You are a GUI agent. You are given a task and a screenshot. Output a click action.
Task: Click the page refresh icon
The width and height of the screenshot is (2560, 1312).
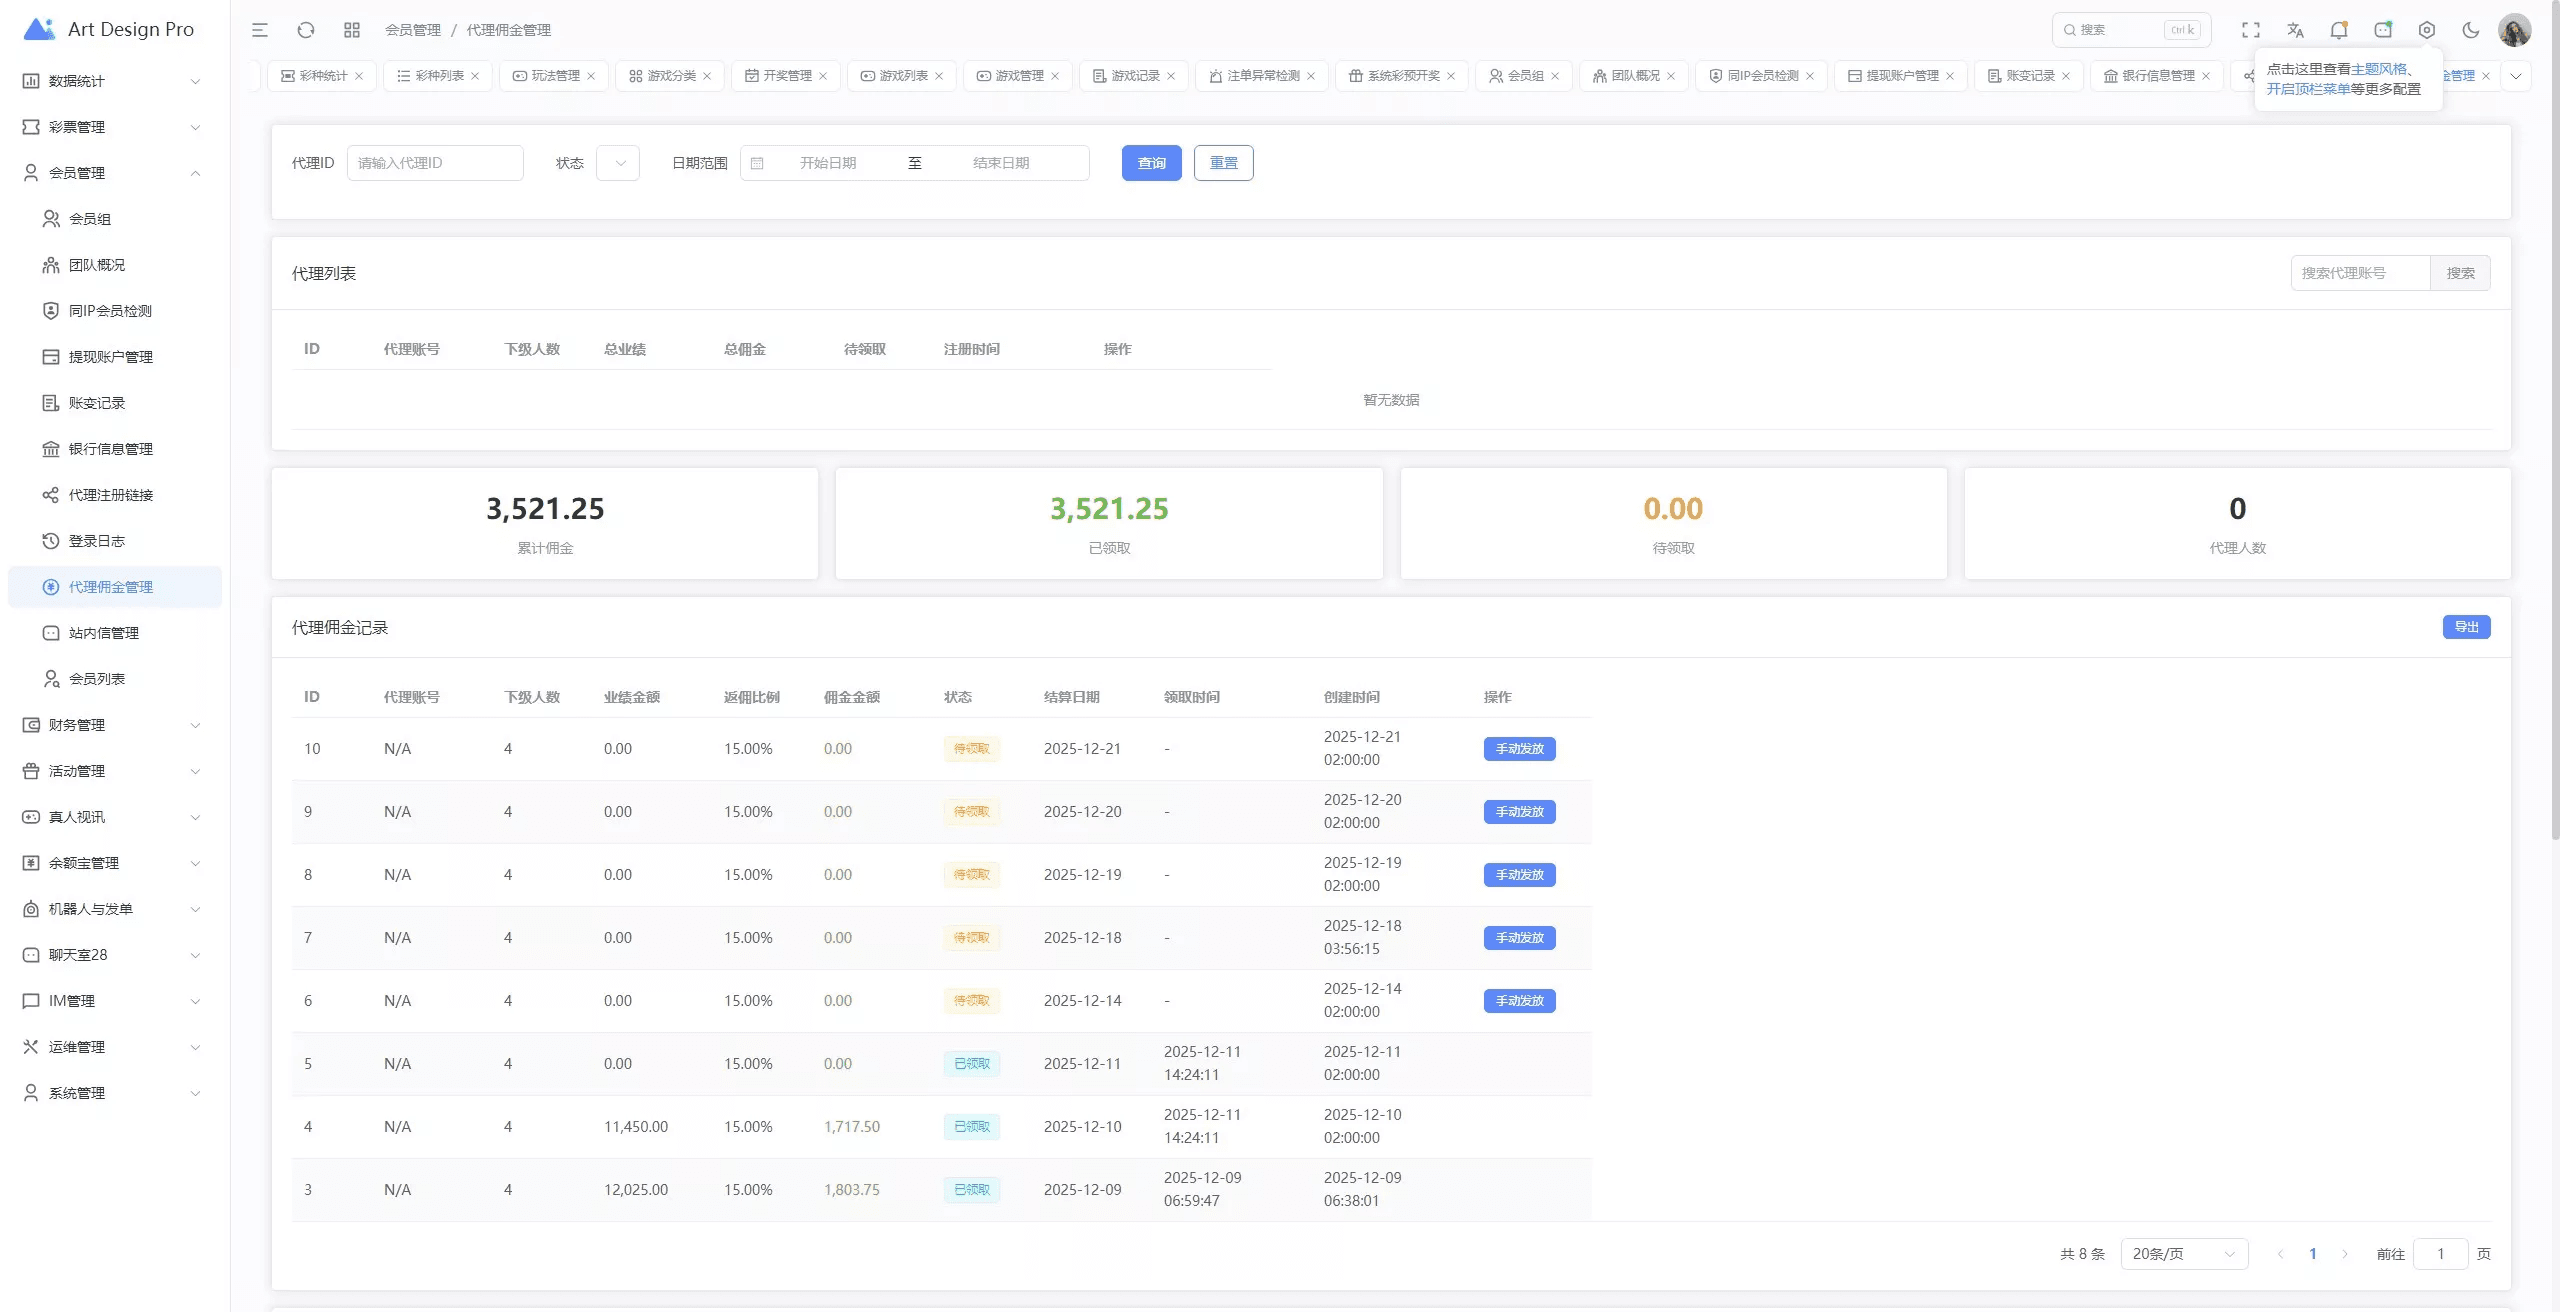[x=306, y=30]
